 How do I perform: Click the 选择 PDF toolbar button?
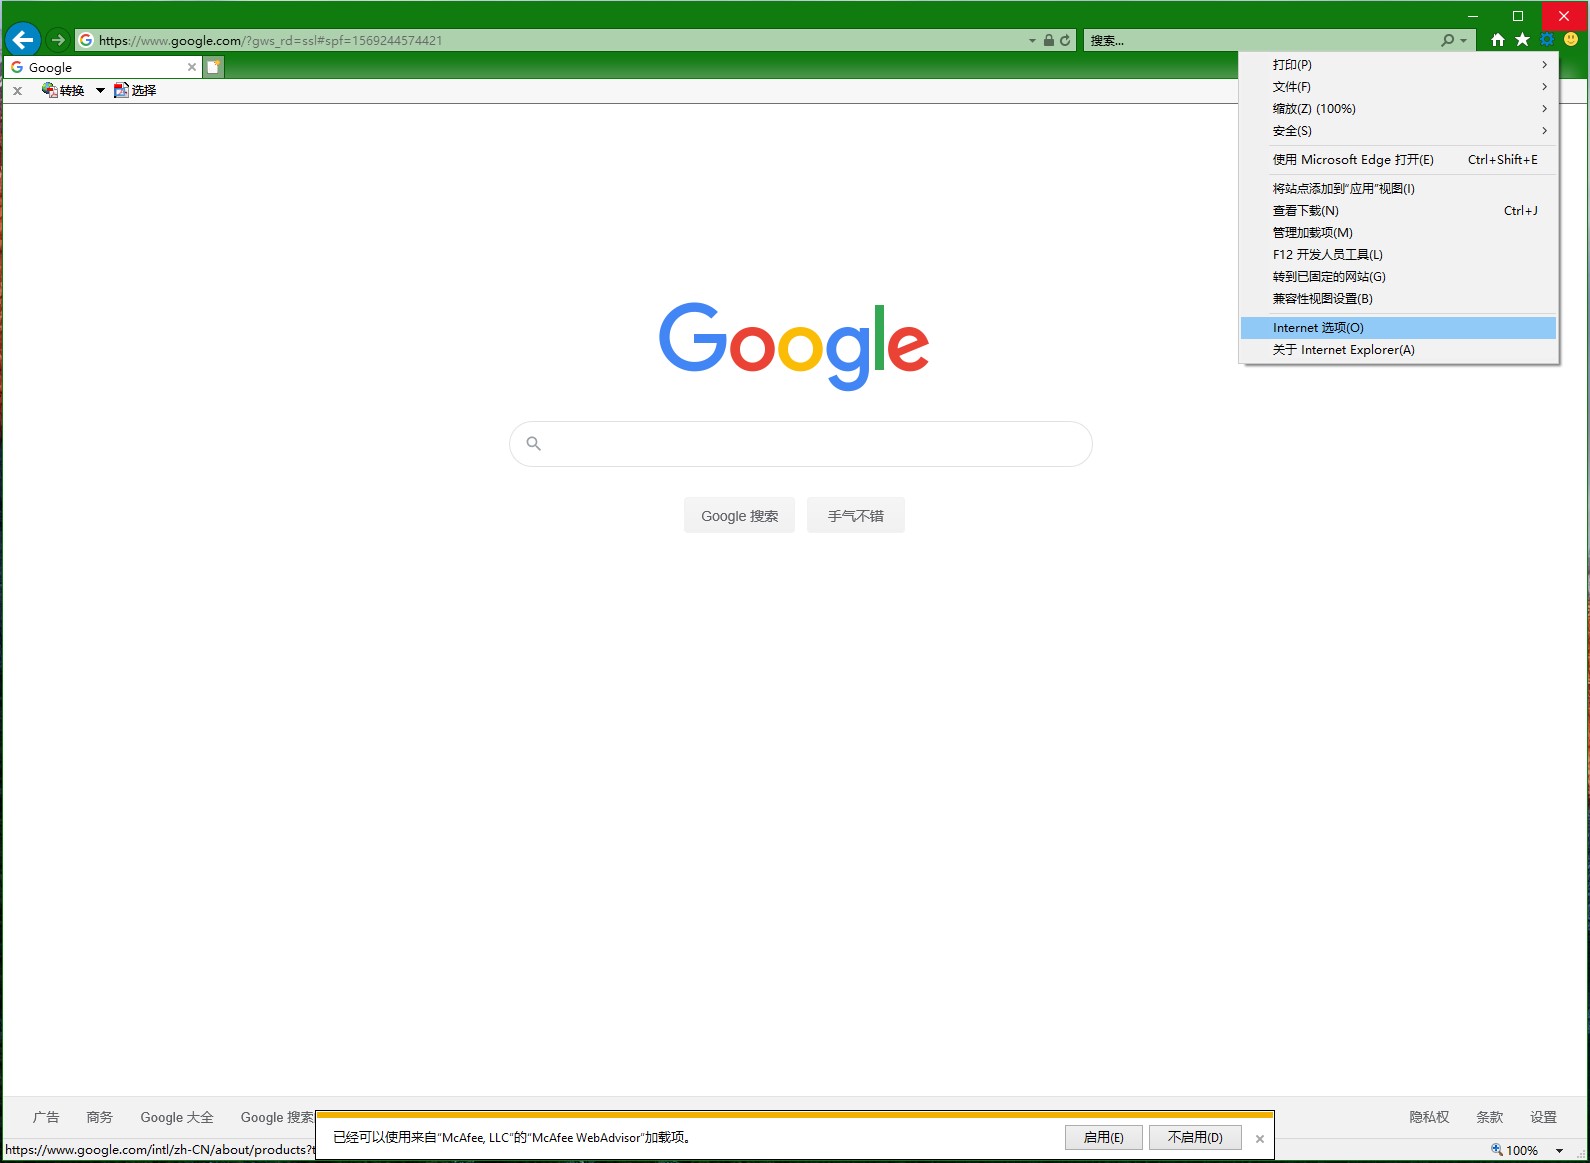pos(135,90)
